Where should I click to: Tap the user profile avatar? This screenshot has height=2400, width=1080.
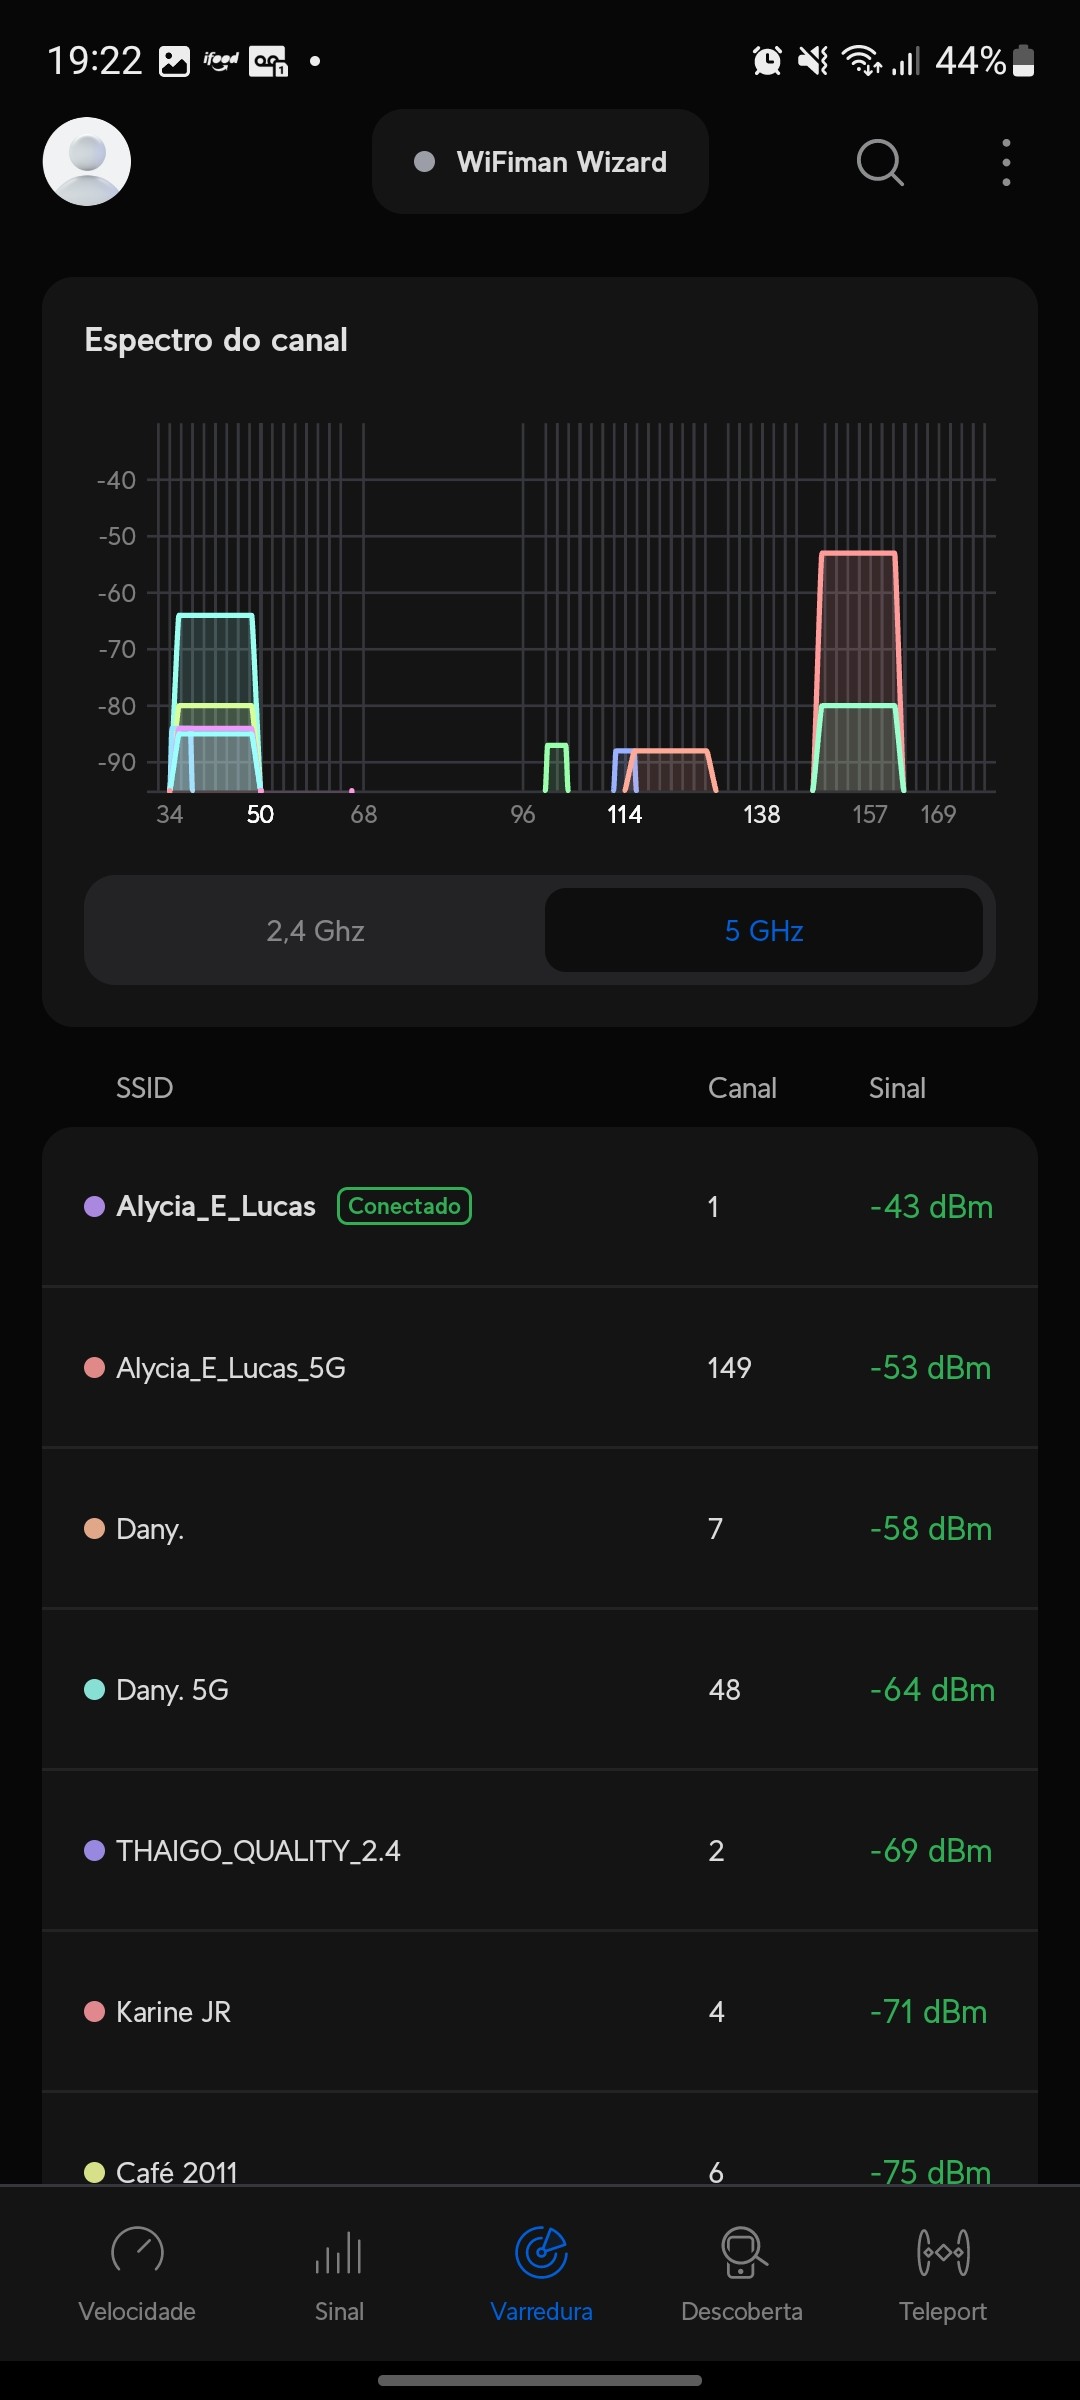(x=87, y=162)
